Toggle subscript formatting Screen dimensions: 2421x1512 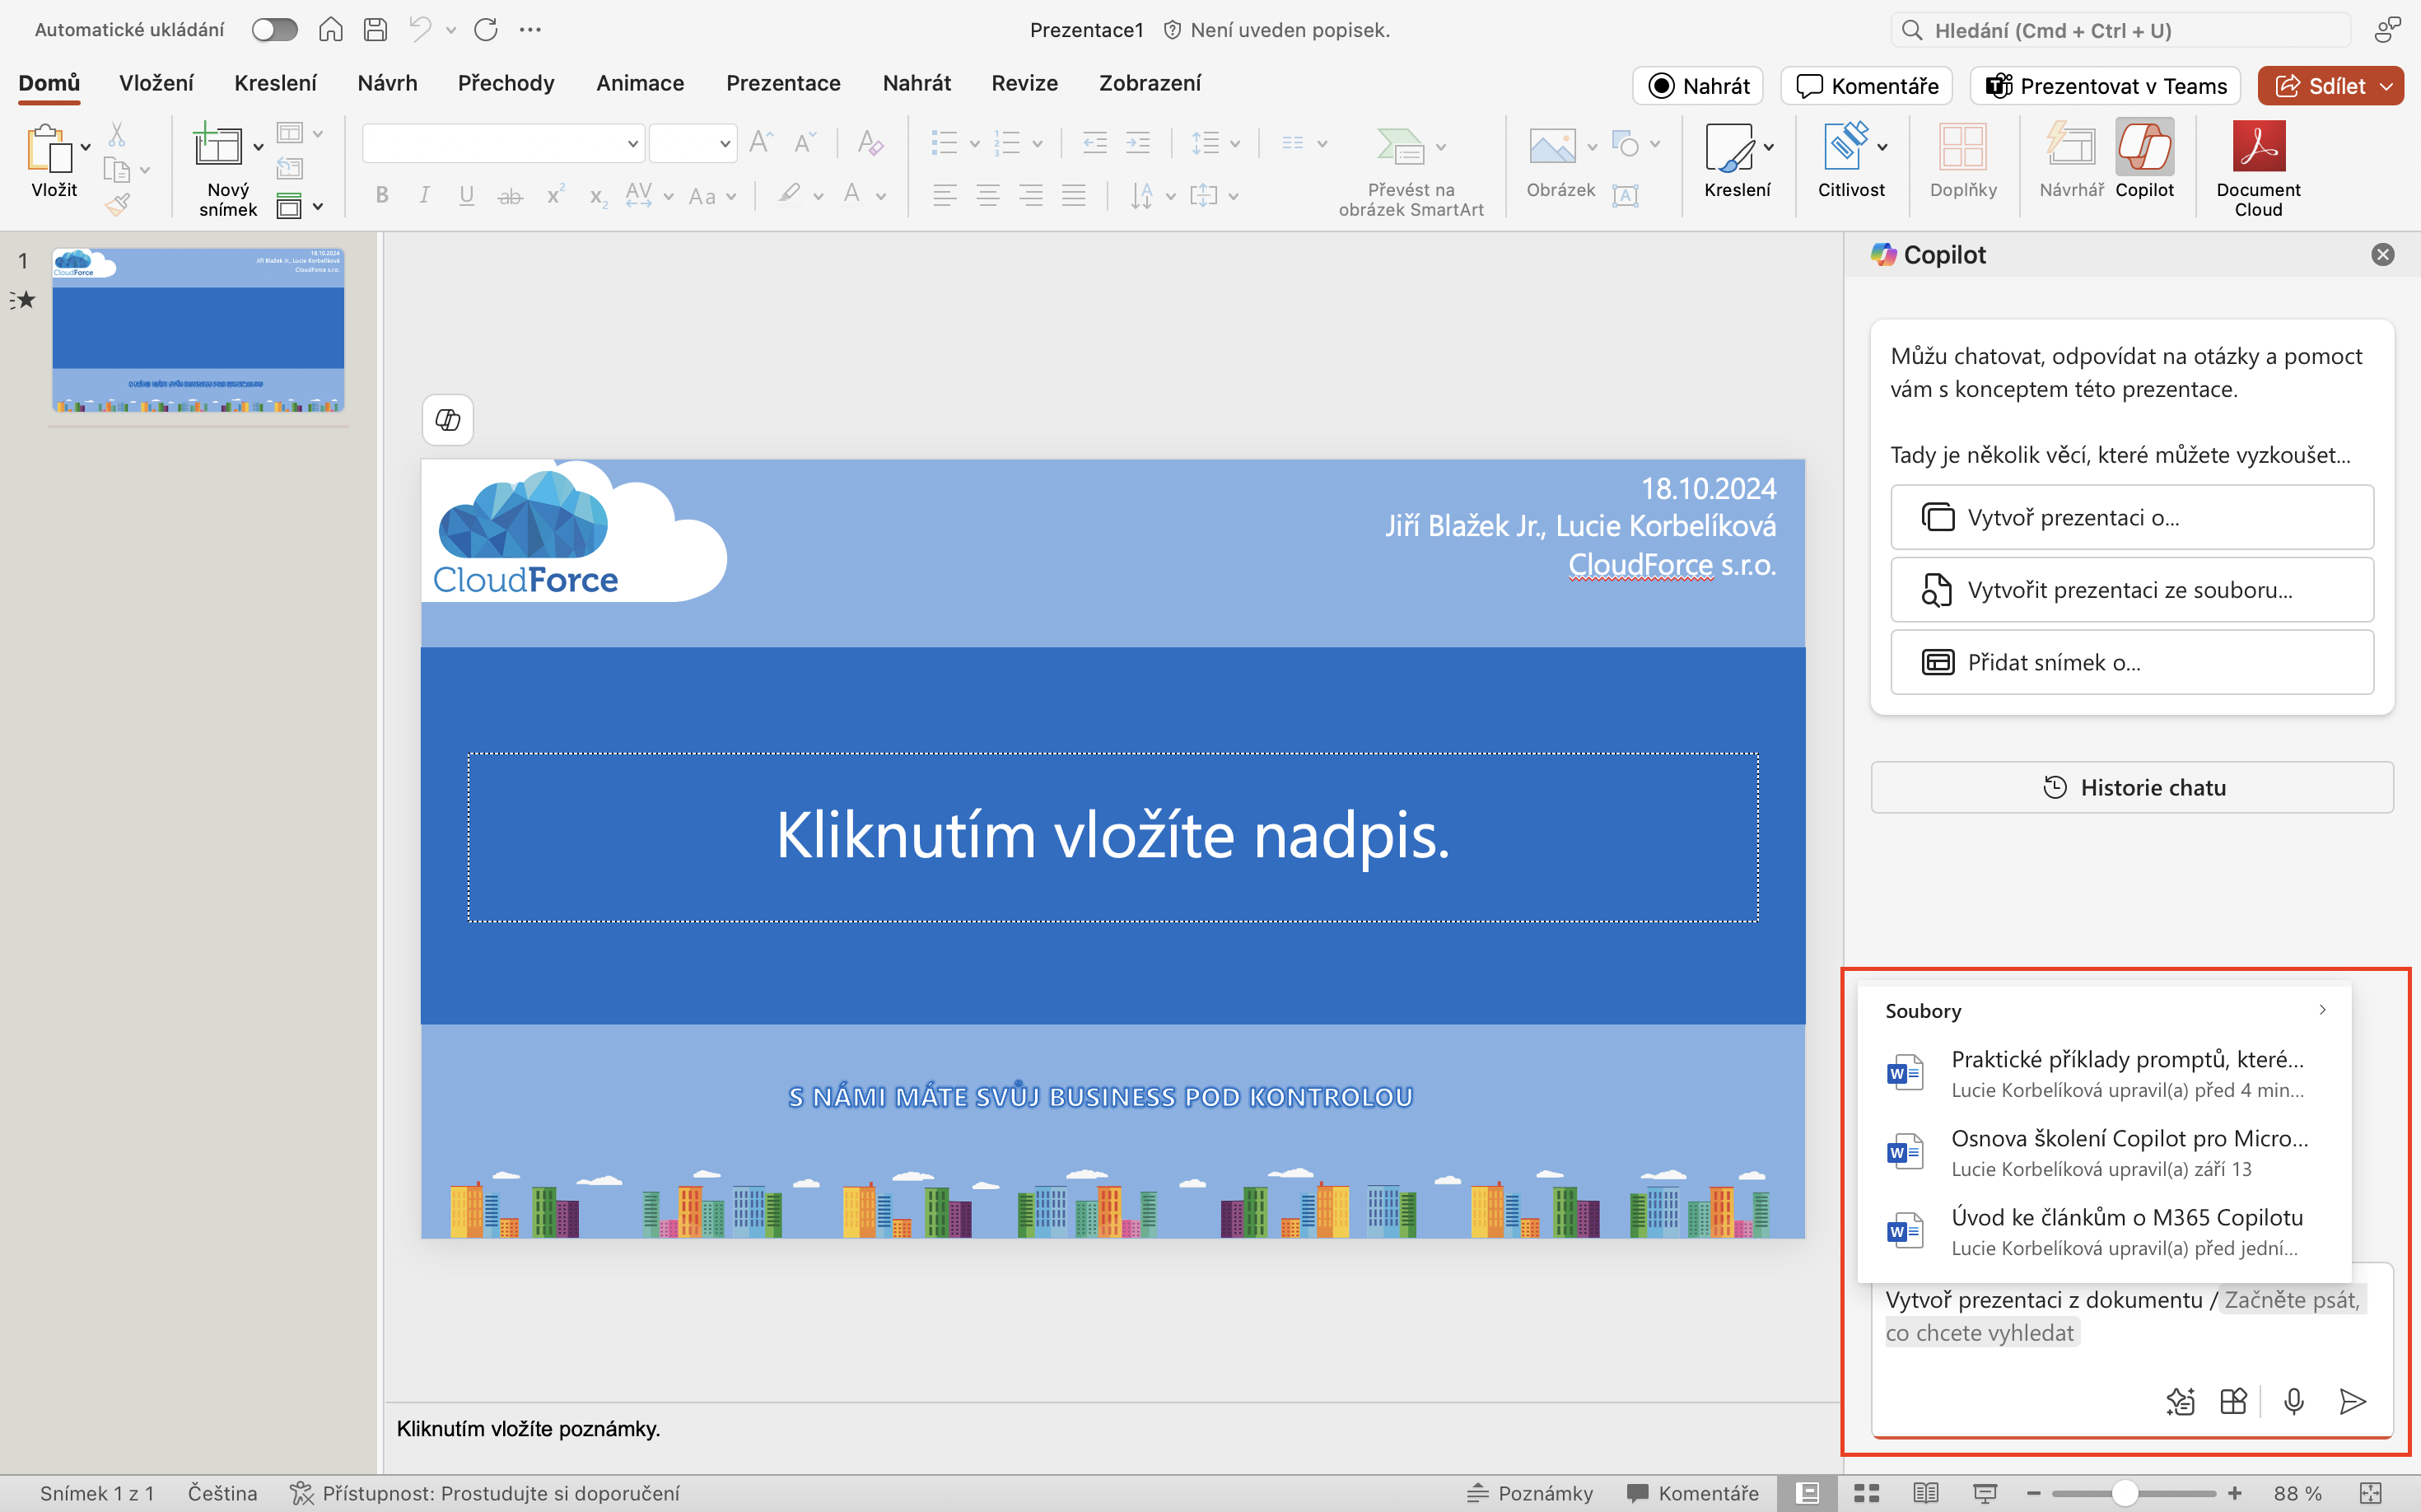click(598, 196)
